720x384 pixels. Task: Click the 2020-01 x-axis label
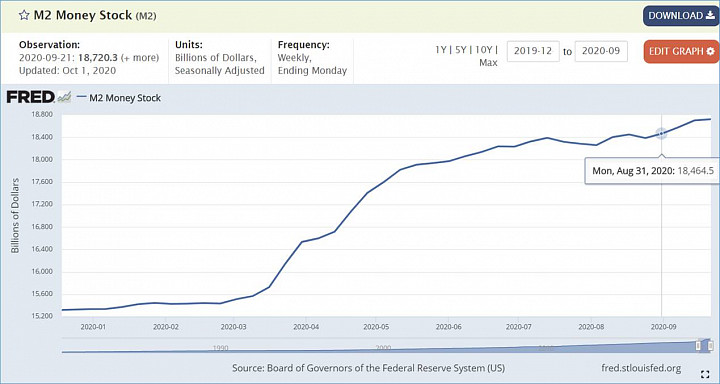click(x=93, y=328)
